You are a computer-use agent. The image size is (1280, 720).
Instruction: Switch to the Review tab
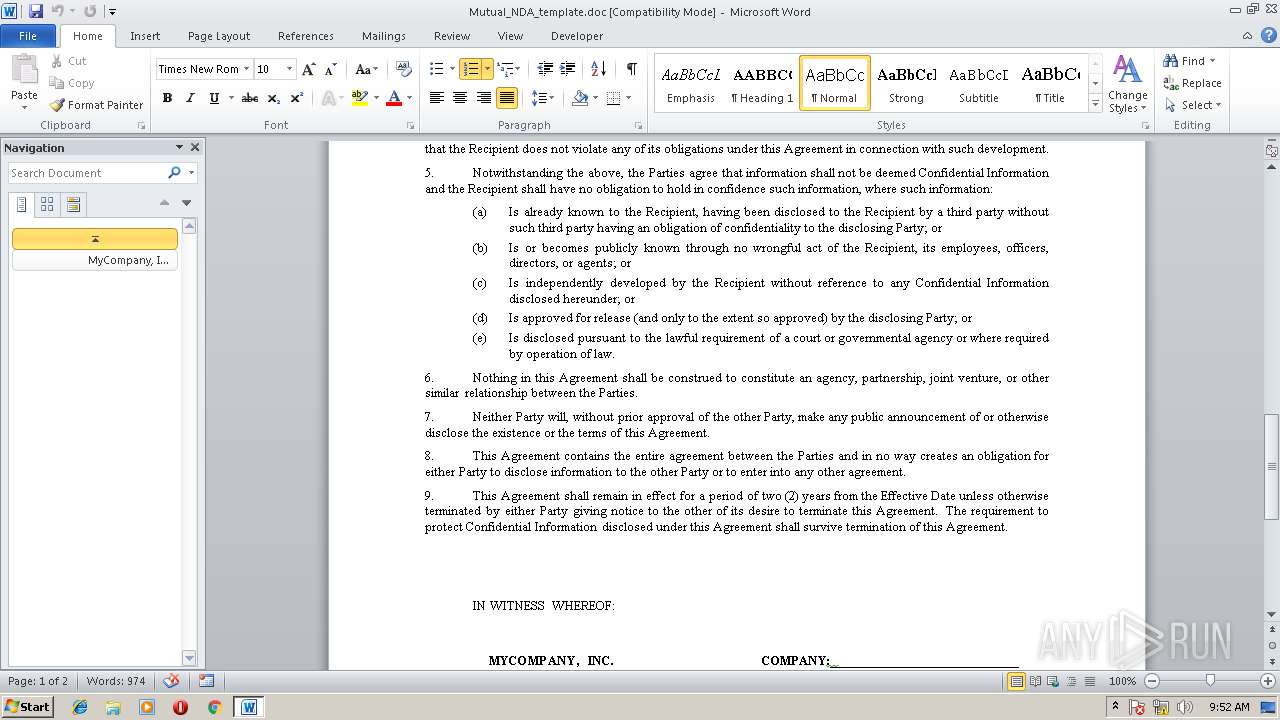pos(452,36)
